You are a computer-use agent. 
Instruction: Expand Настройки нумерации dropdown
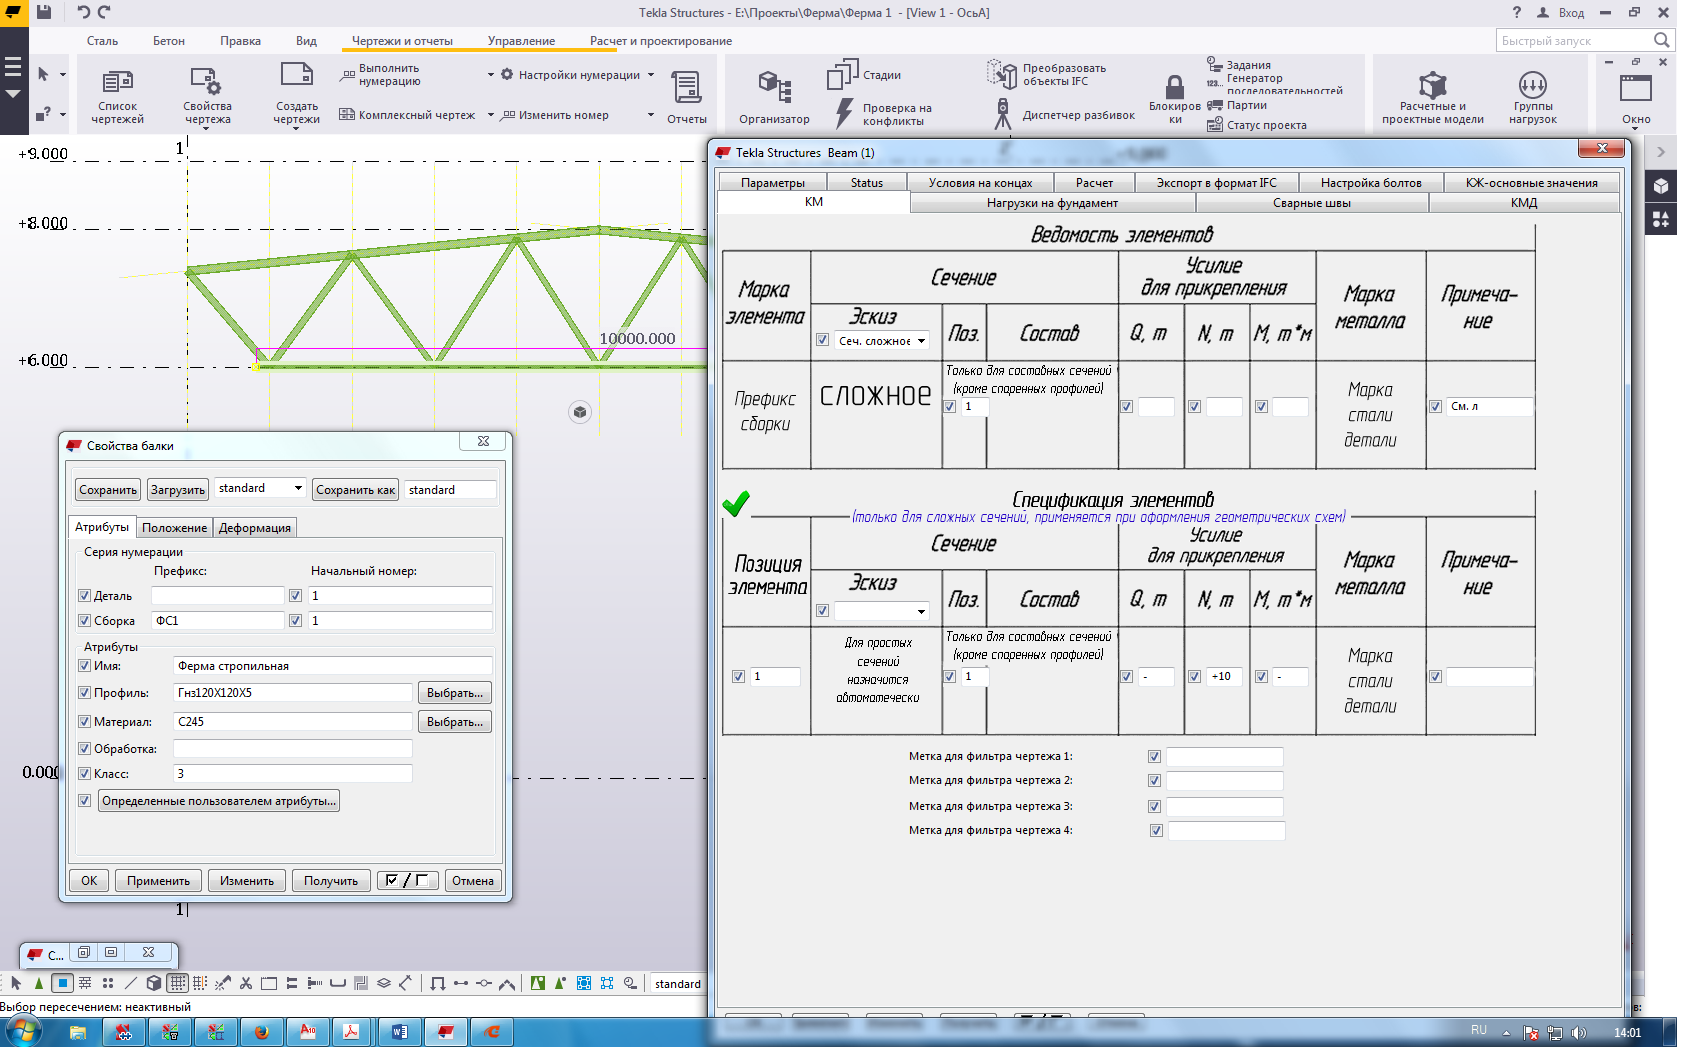point(650,75)
